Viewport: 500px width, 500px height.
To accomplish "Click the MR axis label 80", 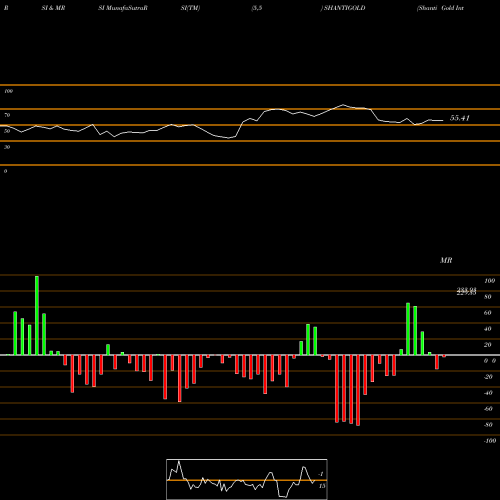I will click(488, 297).
